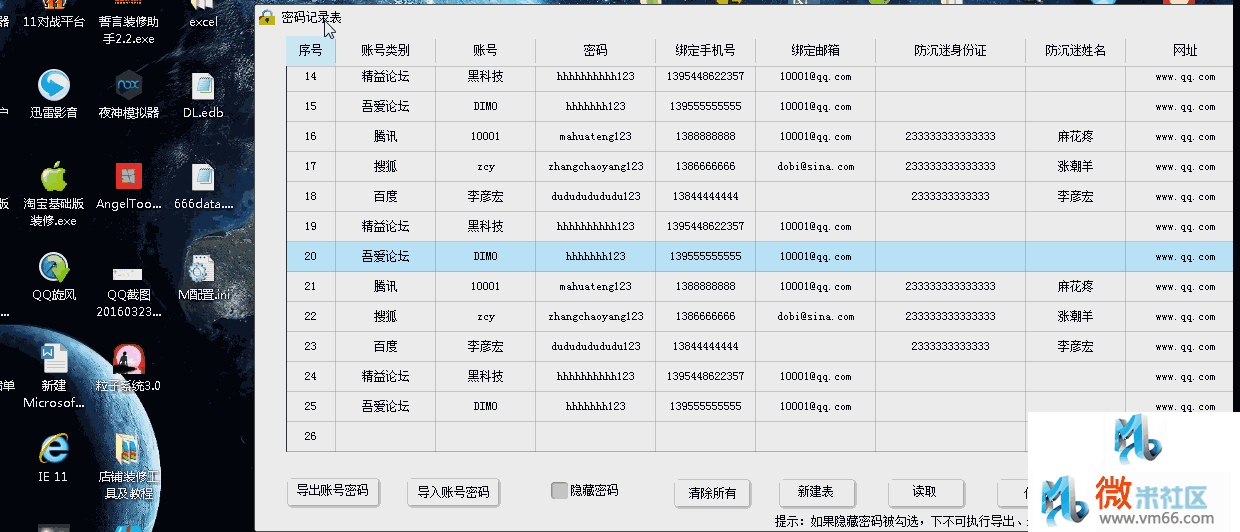Select 吾爱论坛 in row 15
The width and height of the screenshot is (1240, 532).
[x=385, y=107]
